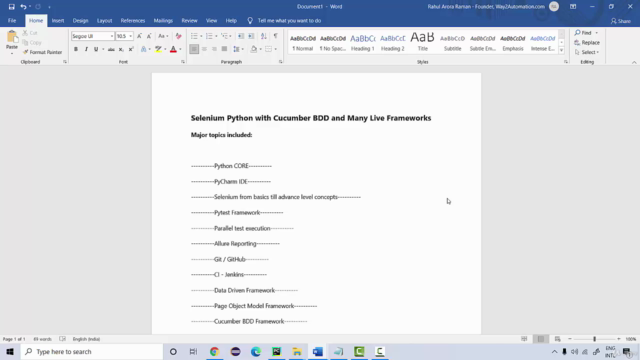Select Center paragraph alignment
The width and height of the screenshot is (640, 360).
pos(204,49)
